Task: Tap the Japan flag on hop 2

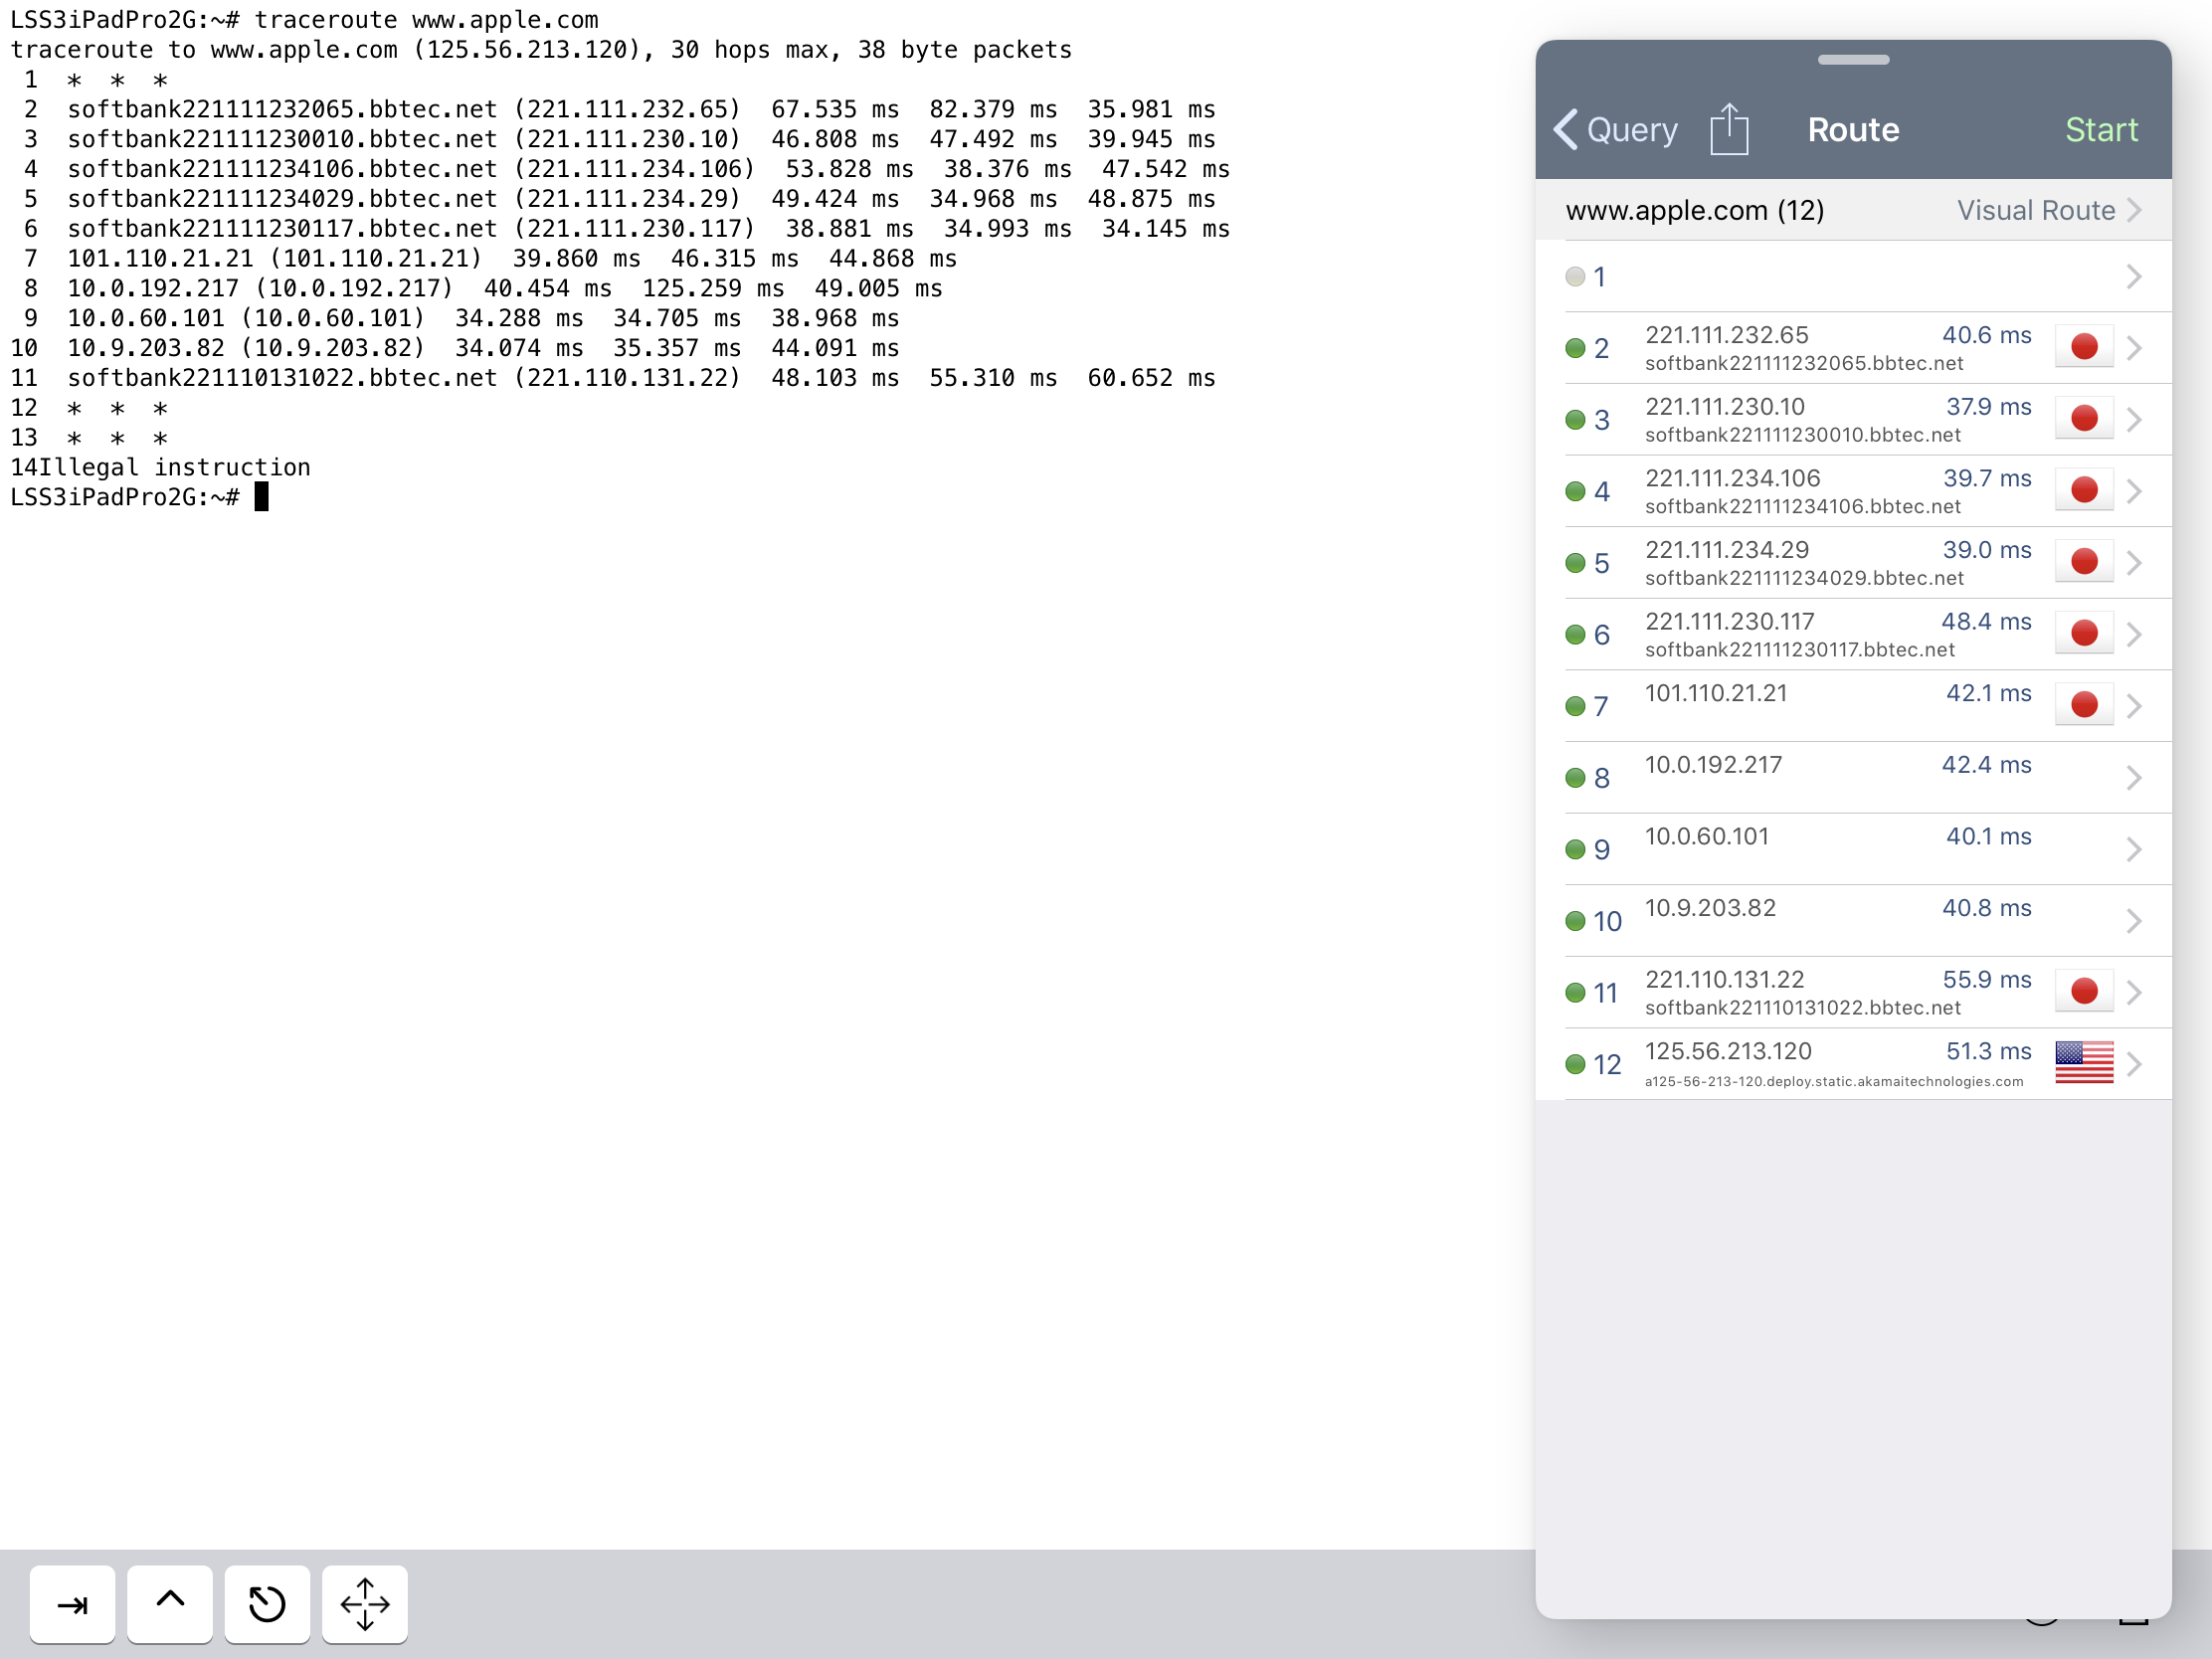Action: 2084,347
